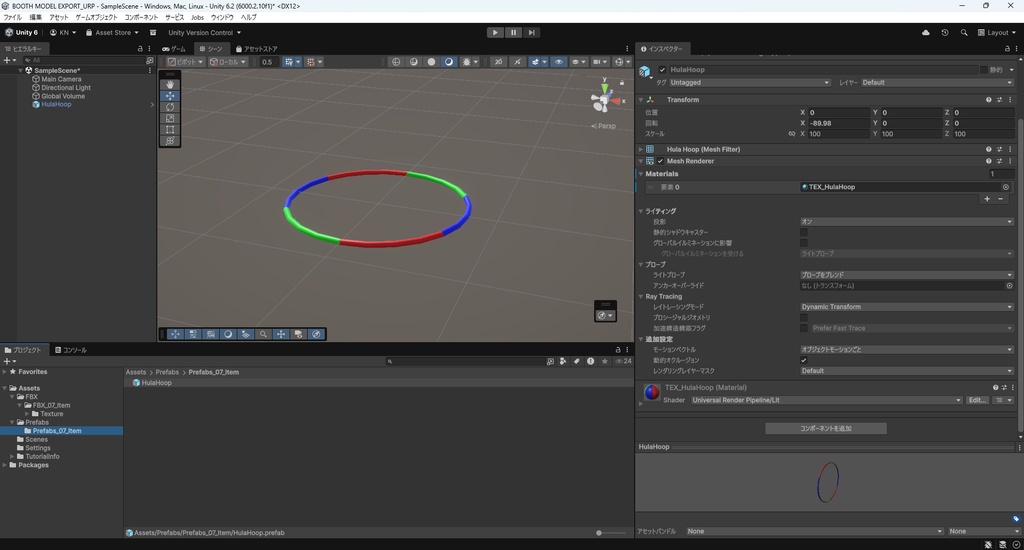Toggle grid snapping icon in scene toolbar
Viewport: 1024px width, 550px height.
(312, 61)
